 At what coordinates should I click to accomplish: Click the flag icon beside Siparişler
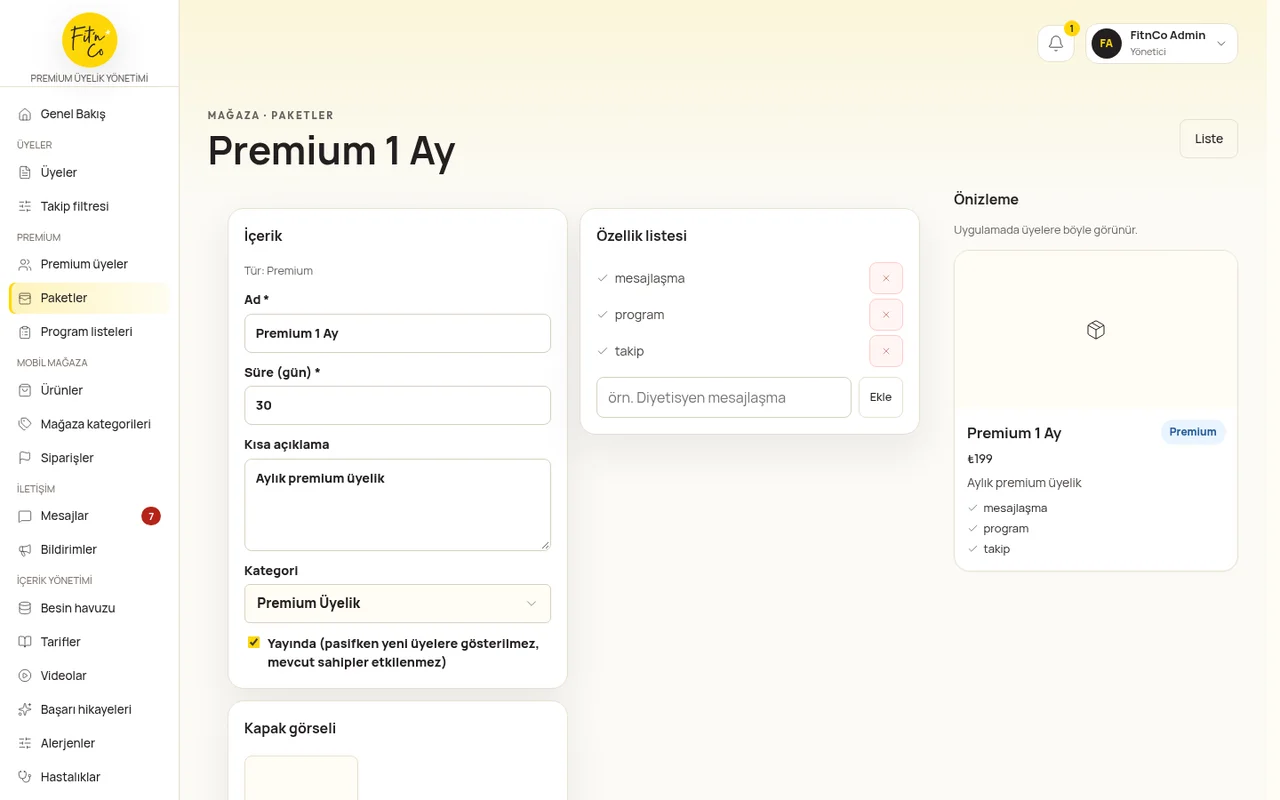pos(25,458)
